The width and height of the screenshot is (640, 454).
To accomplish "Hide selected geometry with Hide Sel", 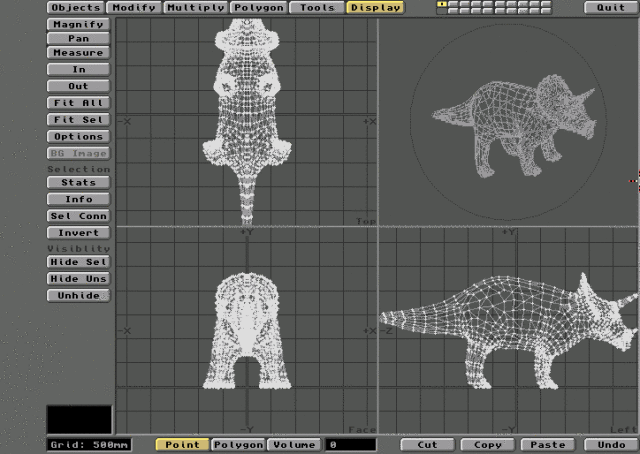I will pos(79,262).
